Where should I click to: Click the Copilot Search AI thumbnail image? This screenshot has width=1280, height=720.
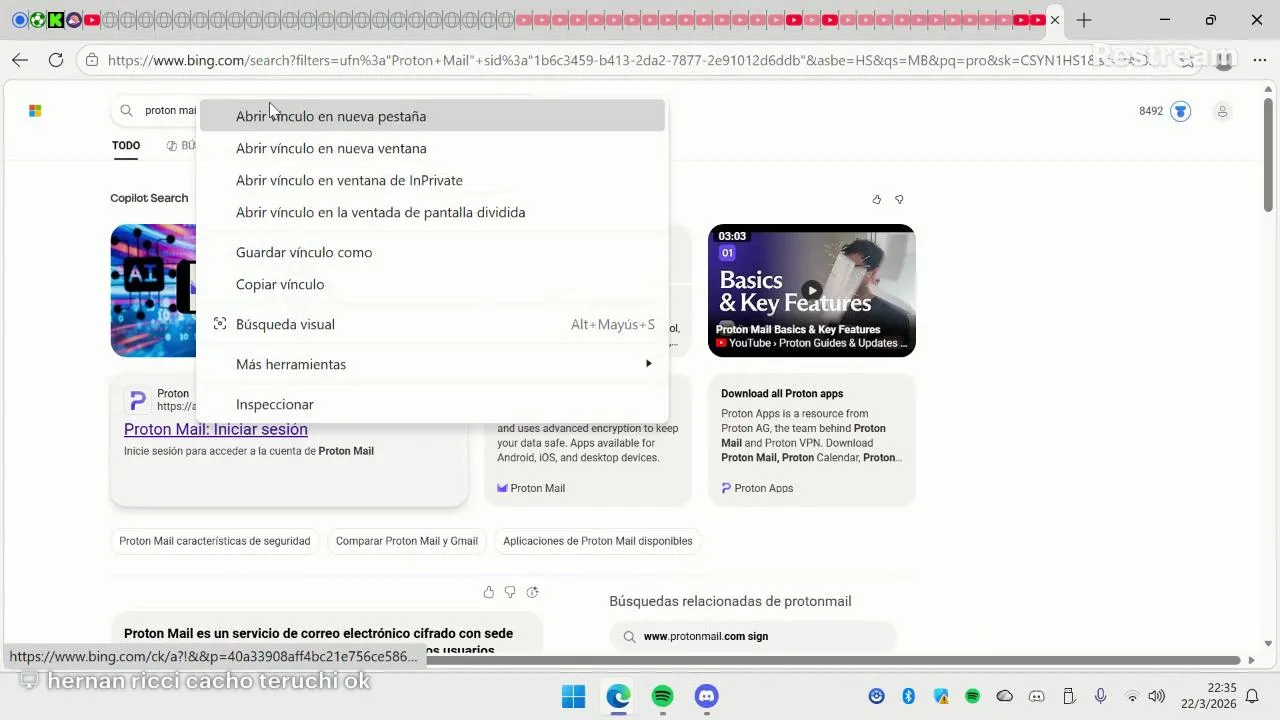(x=153, y=290)
